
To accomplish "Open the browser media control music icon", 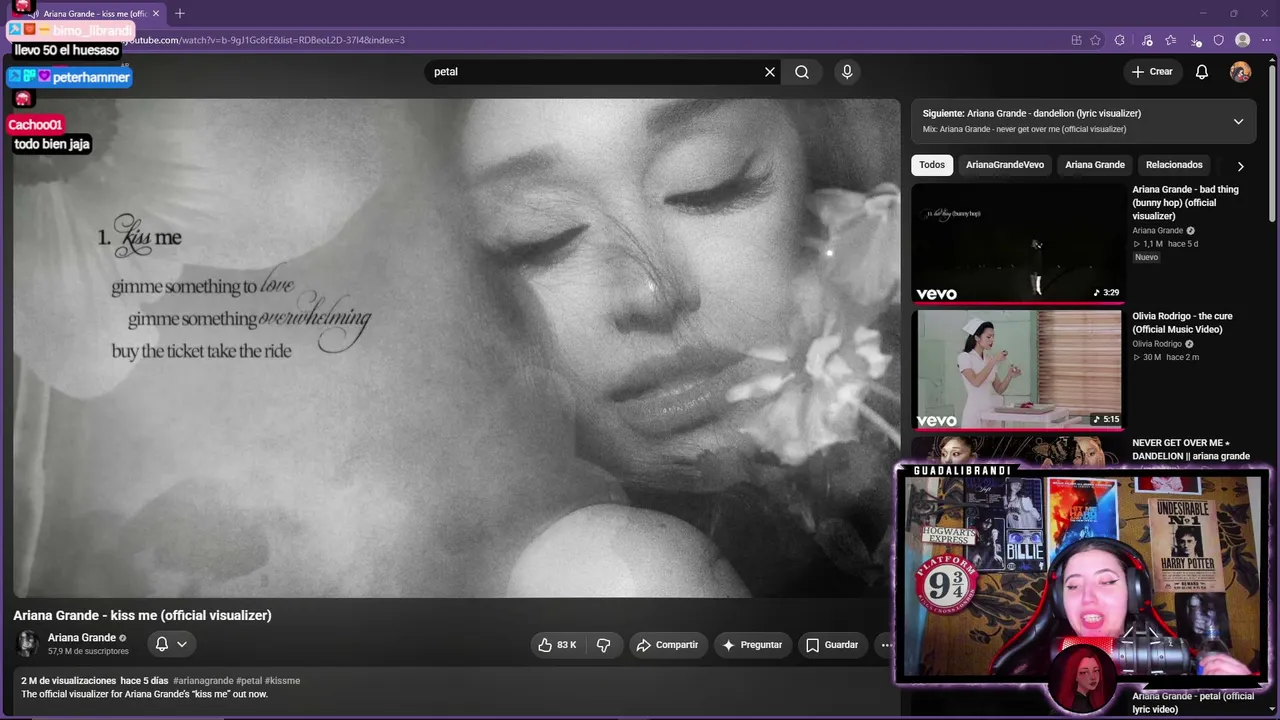I will (1147, 40).
